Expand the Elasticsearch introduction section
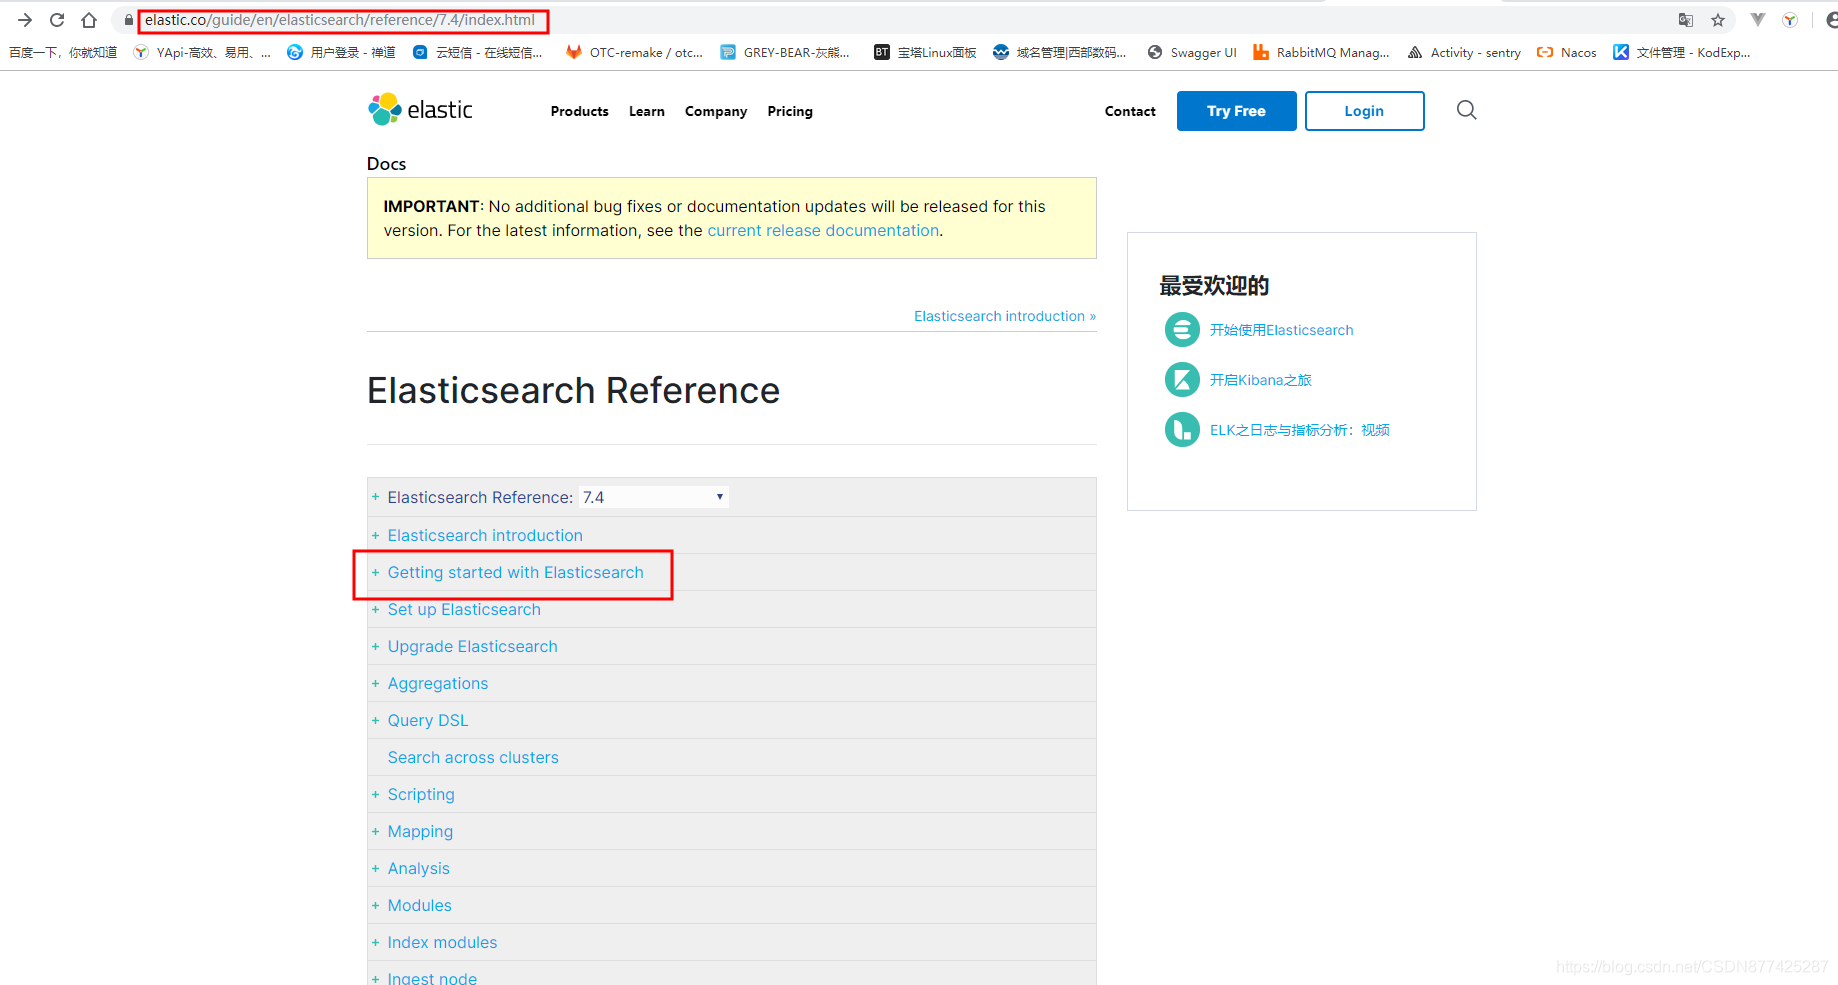This screenshot has height=985, width=1838. coord(376,535)
